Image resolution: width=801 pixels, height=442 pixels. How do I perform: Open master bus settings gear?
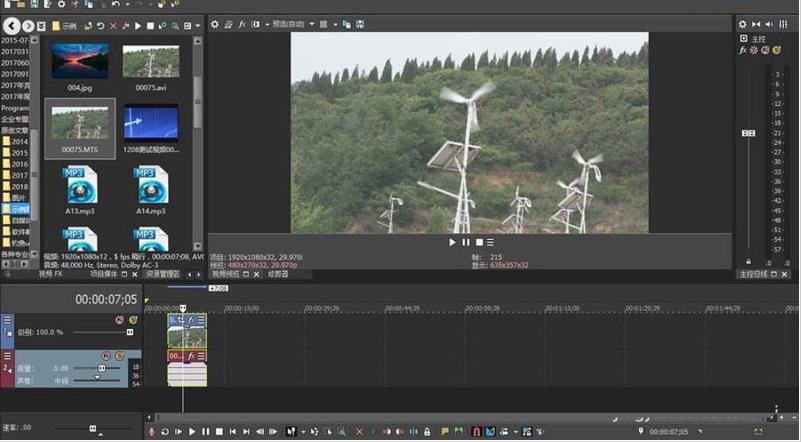point(743,24)
